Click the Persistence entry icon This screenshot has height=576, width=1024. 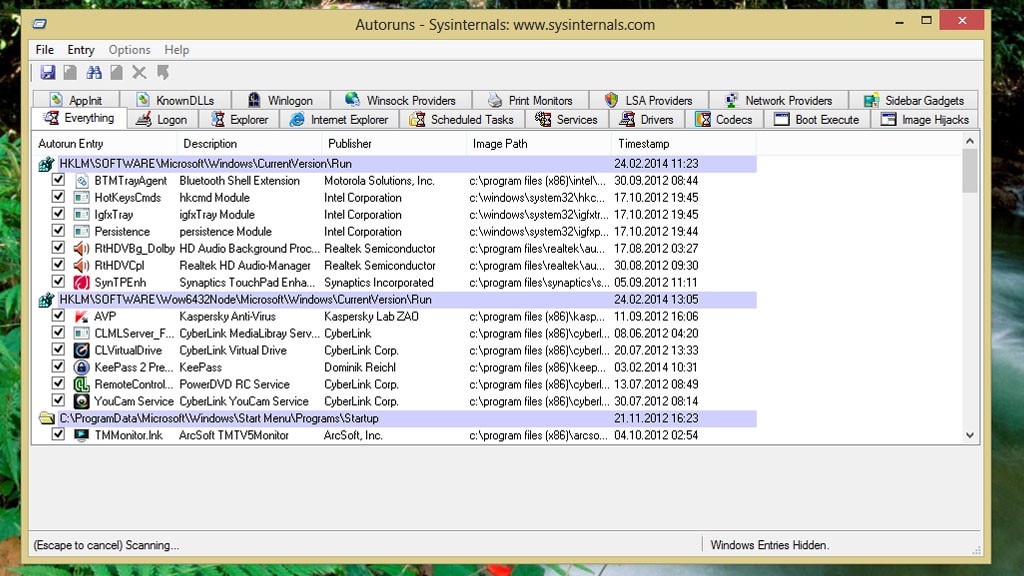tap(82, 232)
